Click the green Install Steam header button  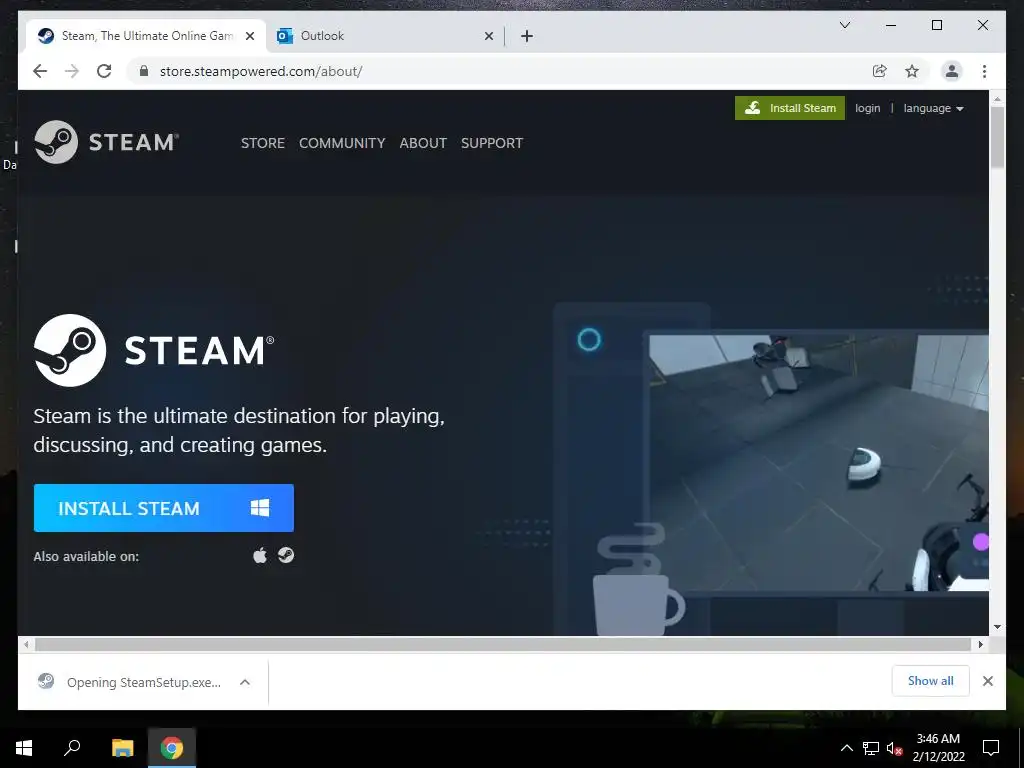coord(790,108)
